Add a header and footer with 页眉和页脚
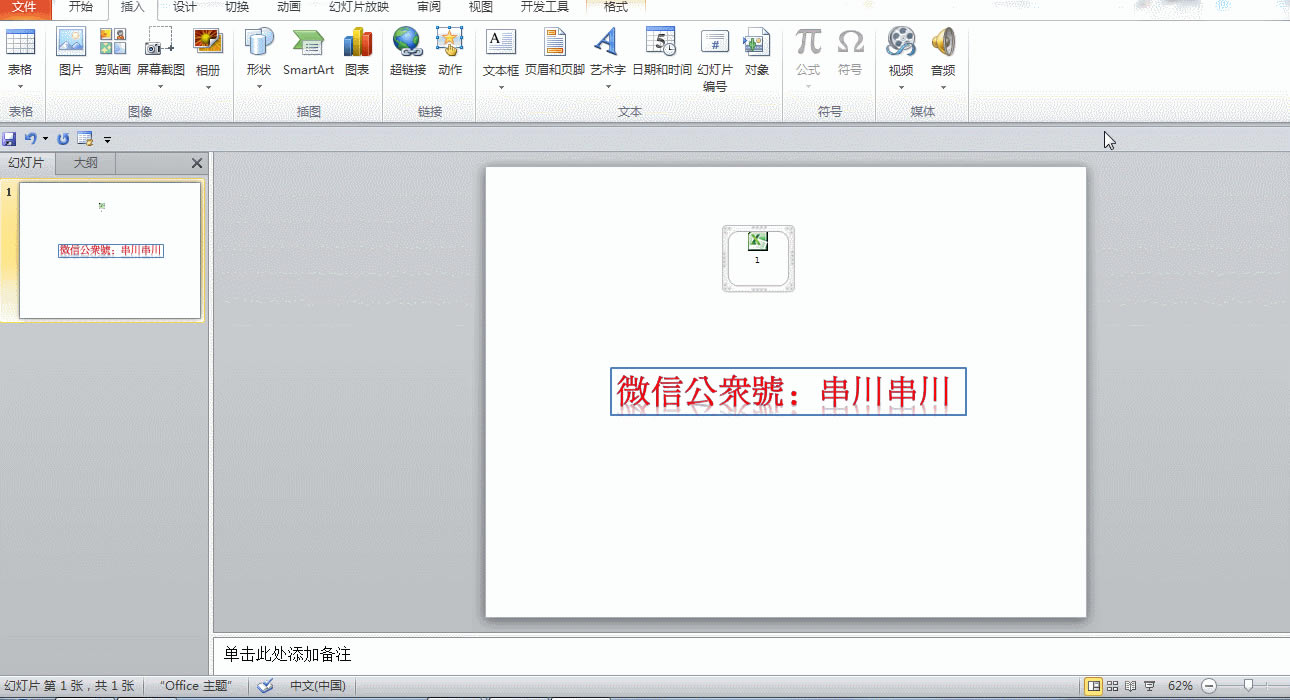Viewport: 1290px width, 700px height. click(x=555, y=55)
